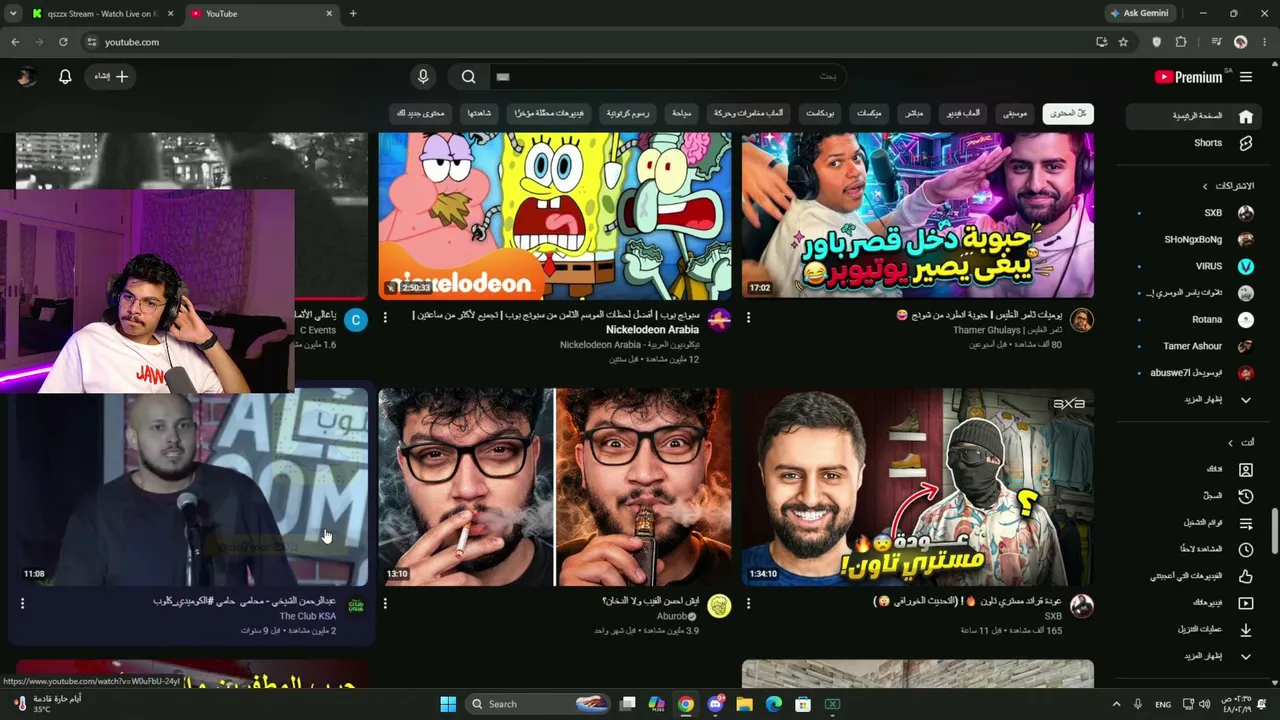The width and height of the screenshot is (1280, 720).
Task: Open Nickelodeon Arabia channel avatar
Action: (719, 320)
